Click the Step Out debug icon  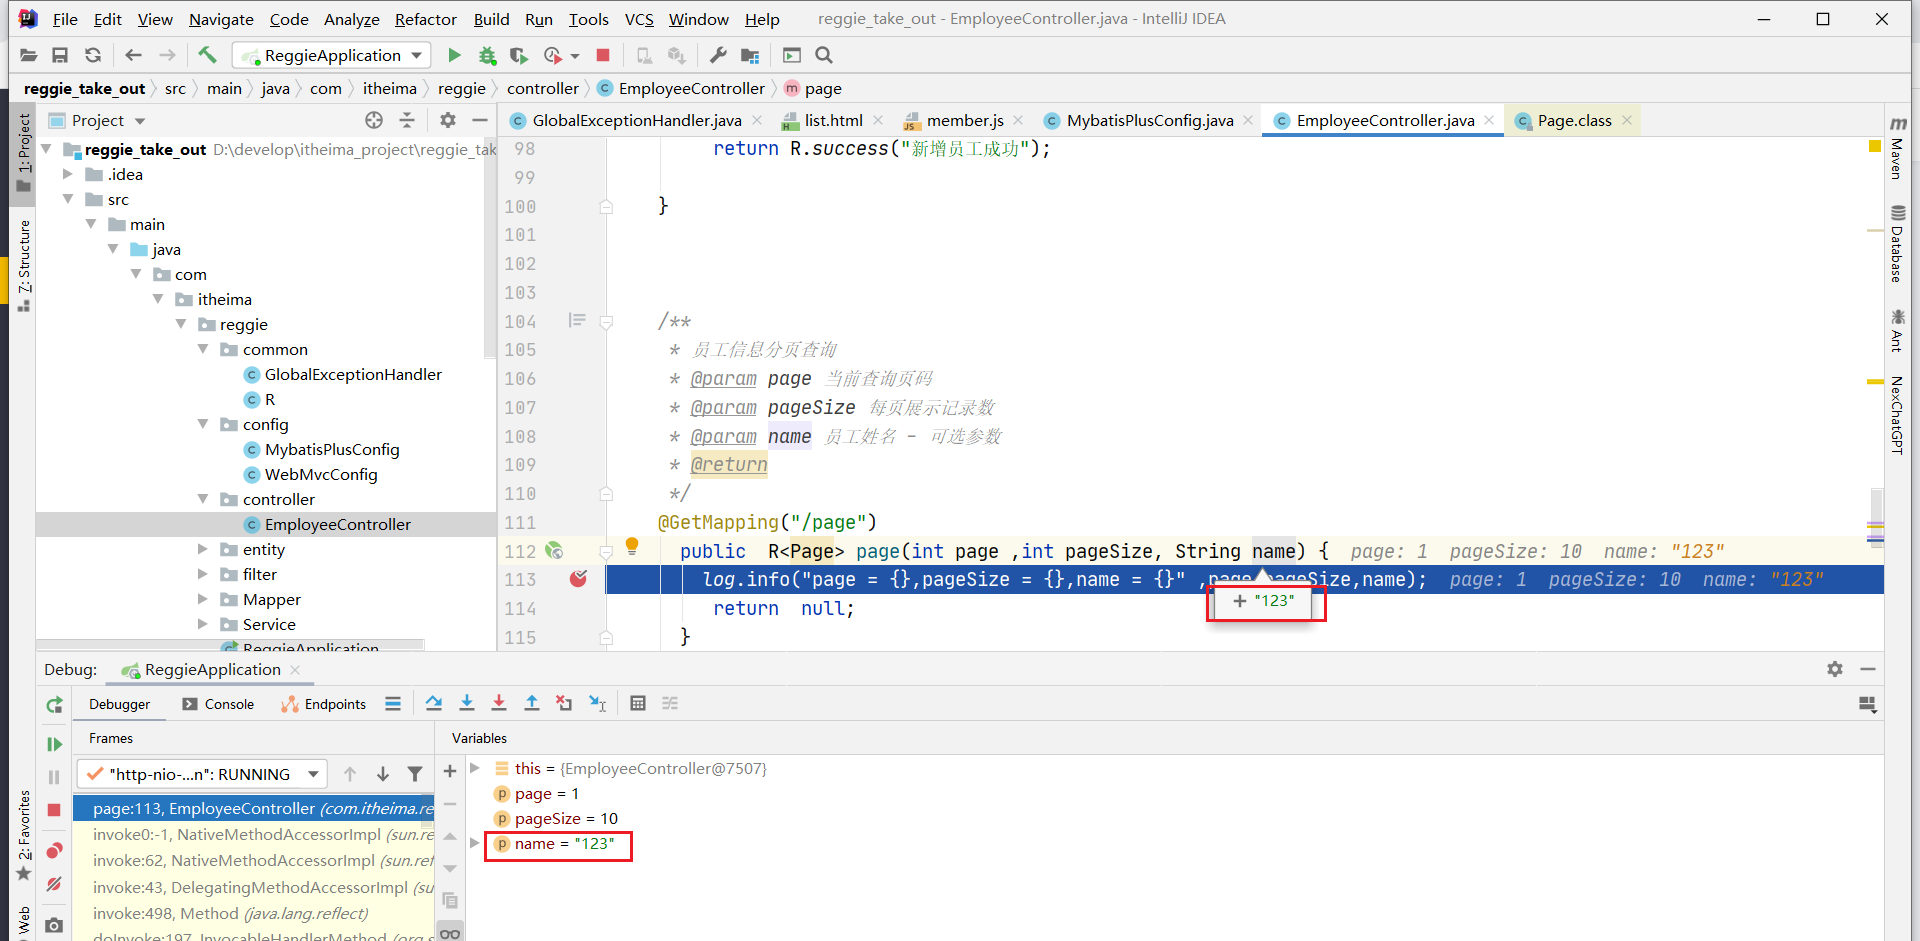pos(532,704)
